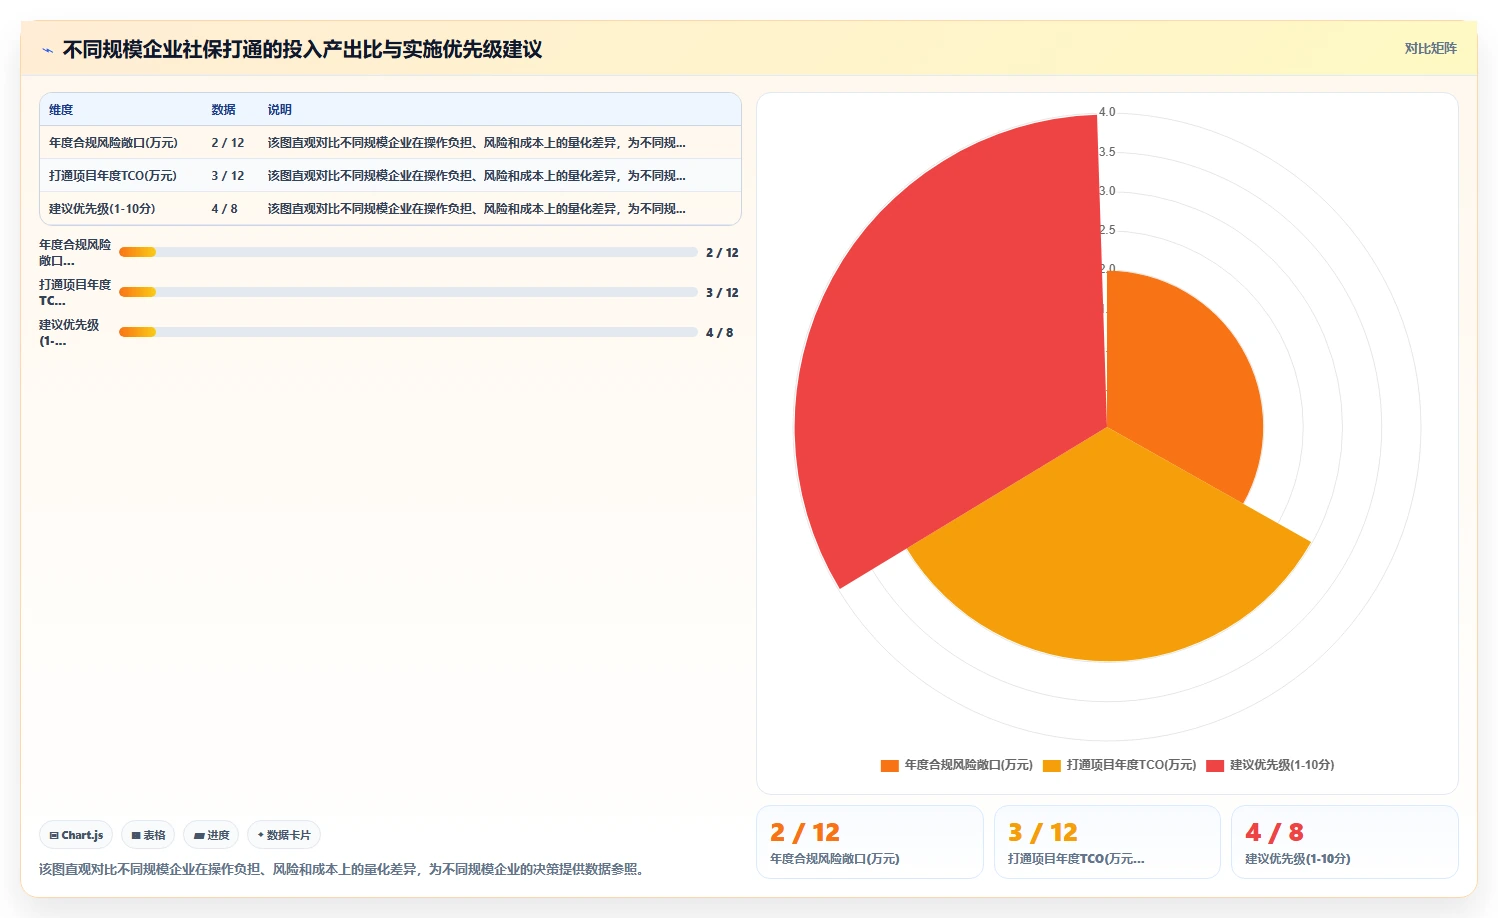1498x918 pixels.
Task: Click table cell 建议优先级(1-10分)
Action: click(x=102, y=209)
